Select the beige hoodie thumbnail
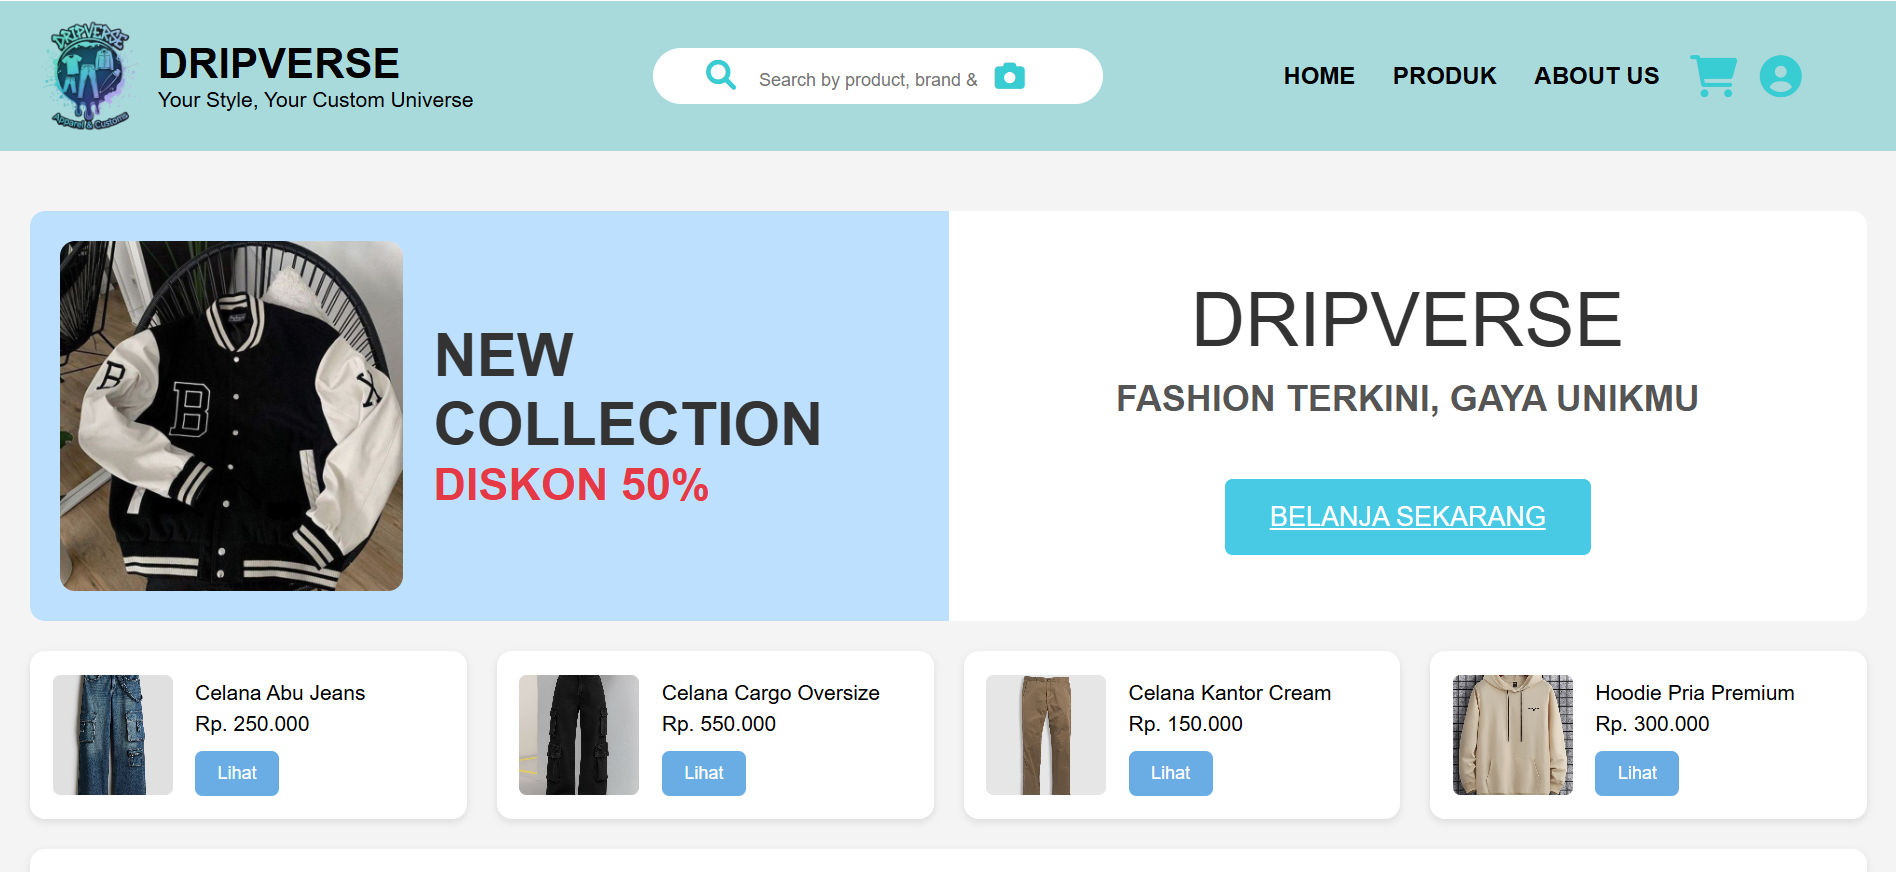This screenshot has width=1896, height=872. (x=1513, y=735)
